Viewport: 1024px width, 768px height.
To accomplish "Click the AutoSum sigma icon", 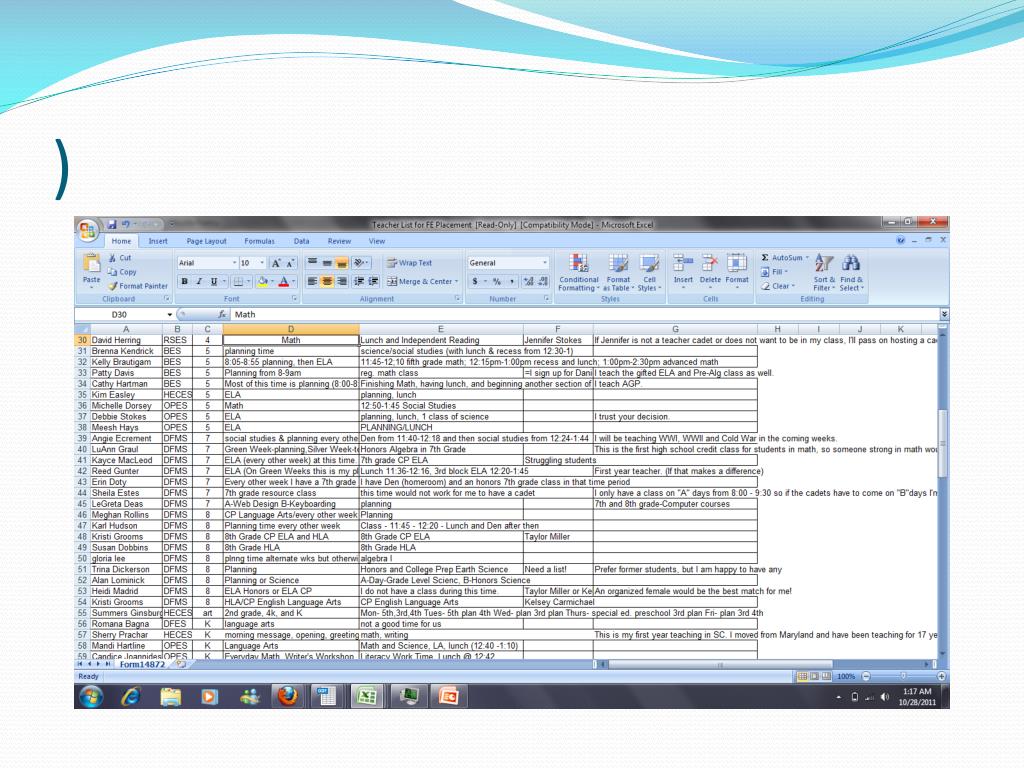I will [765, 258].
